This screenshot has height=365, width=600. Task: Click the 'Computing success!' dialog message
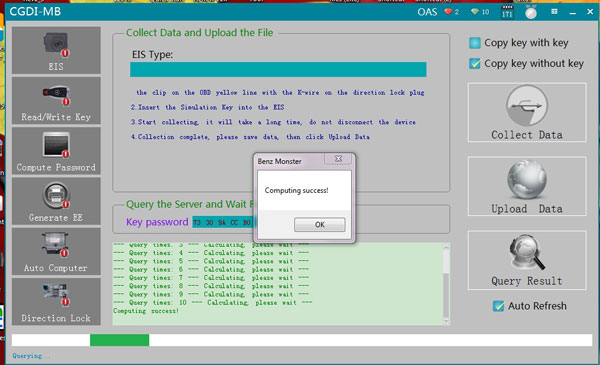pyautogui.click(x=296, y=191)
